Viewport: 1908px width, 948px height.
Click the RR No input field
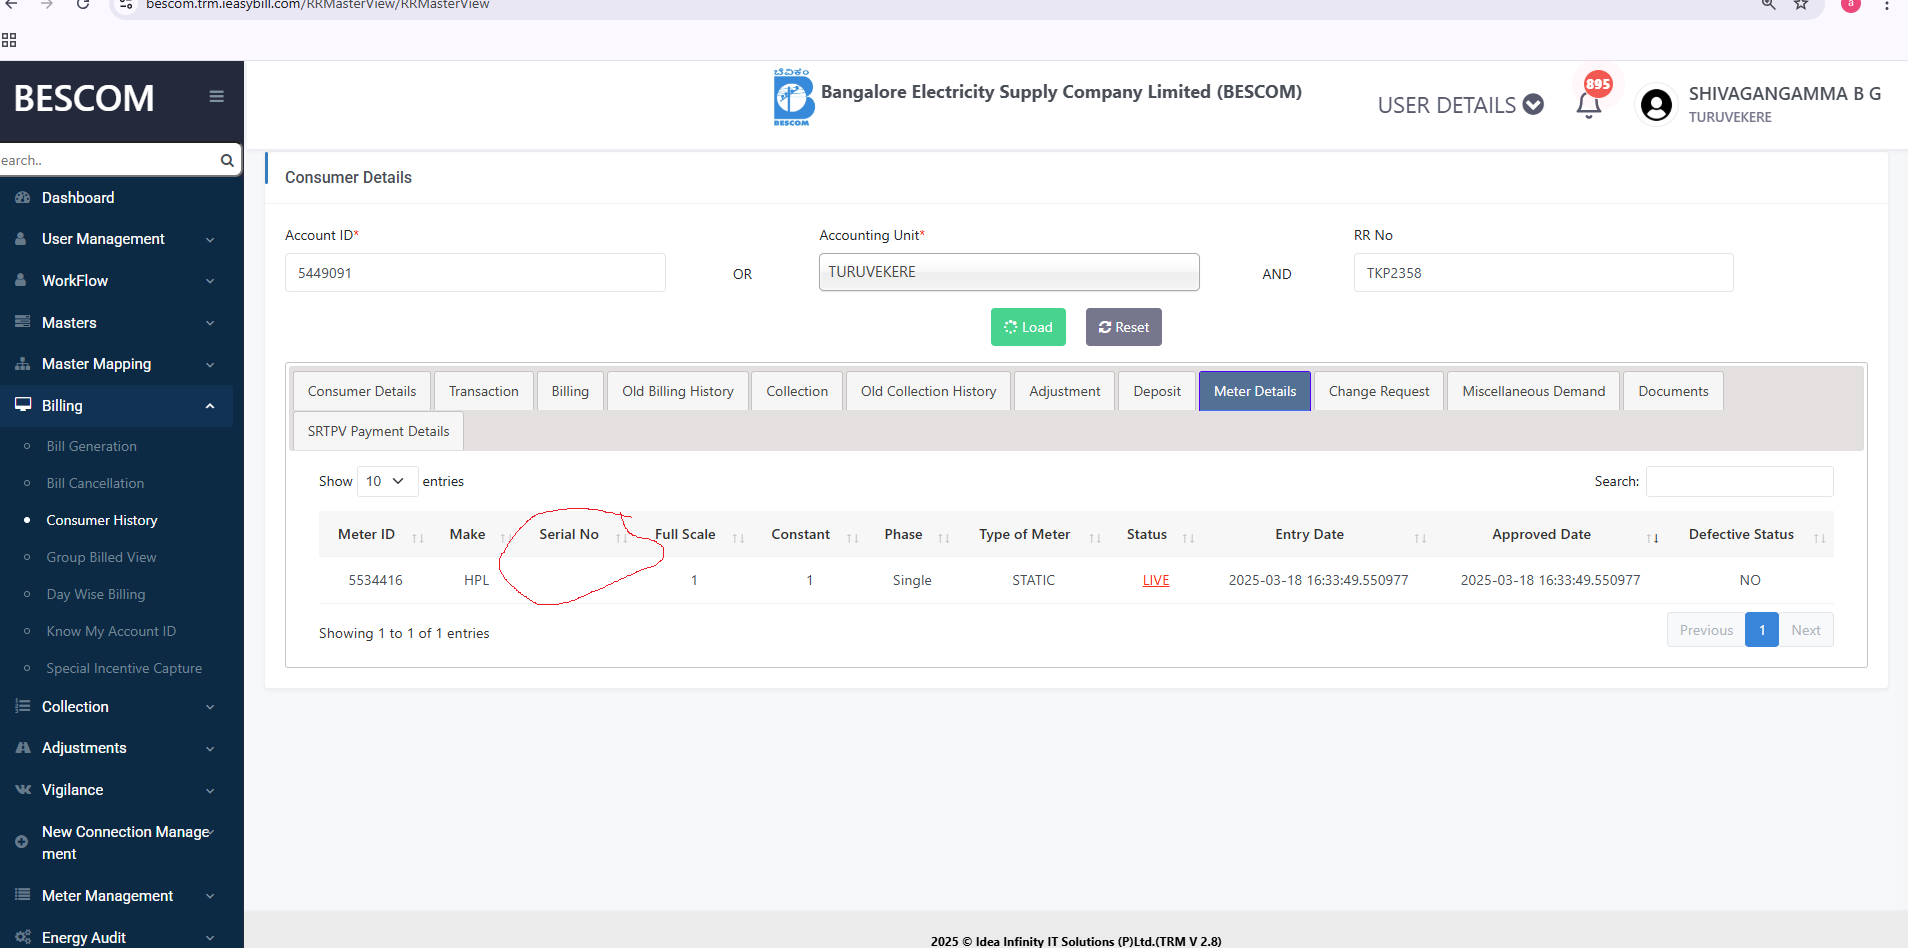1542,273
